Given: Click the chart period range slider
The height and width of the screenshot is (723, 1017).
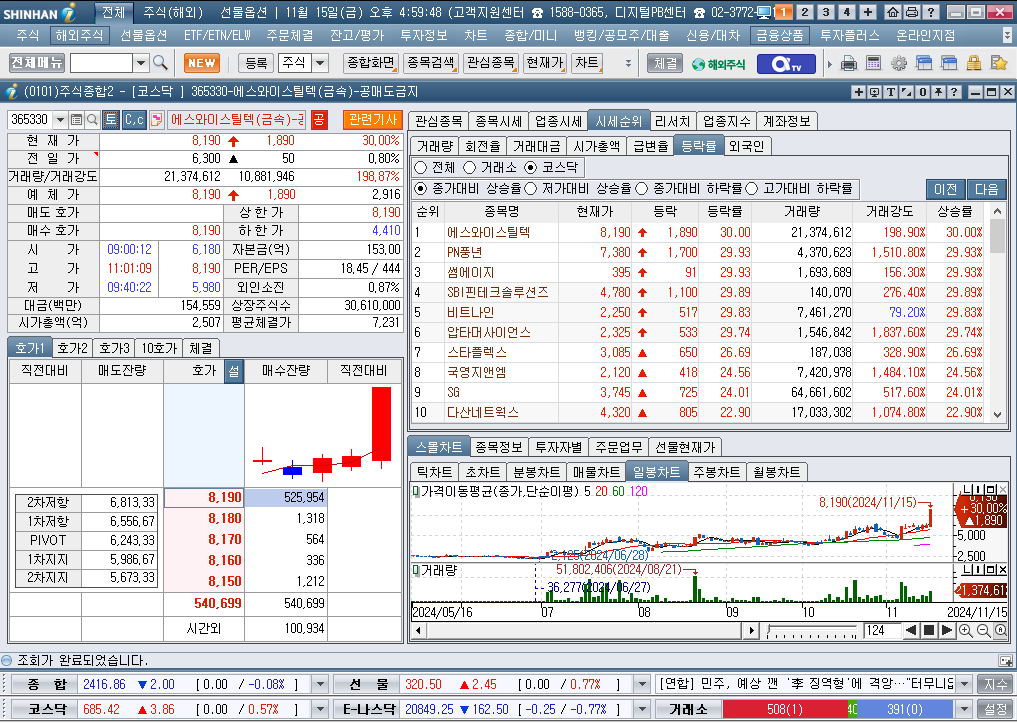Looking at the screenshot, I should coord(813,630).
